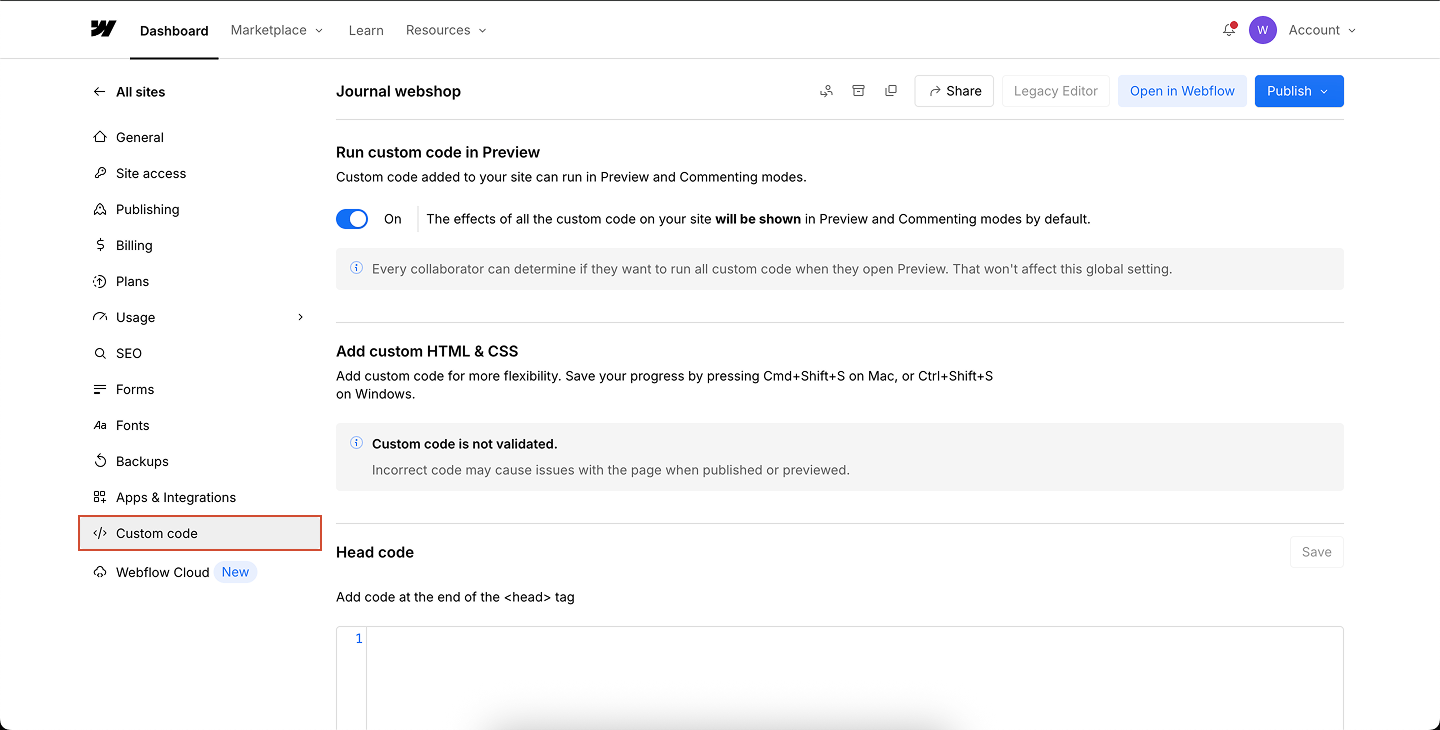Click into the Head code editor

point(855,678)
